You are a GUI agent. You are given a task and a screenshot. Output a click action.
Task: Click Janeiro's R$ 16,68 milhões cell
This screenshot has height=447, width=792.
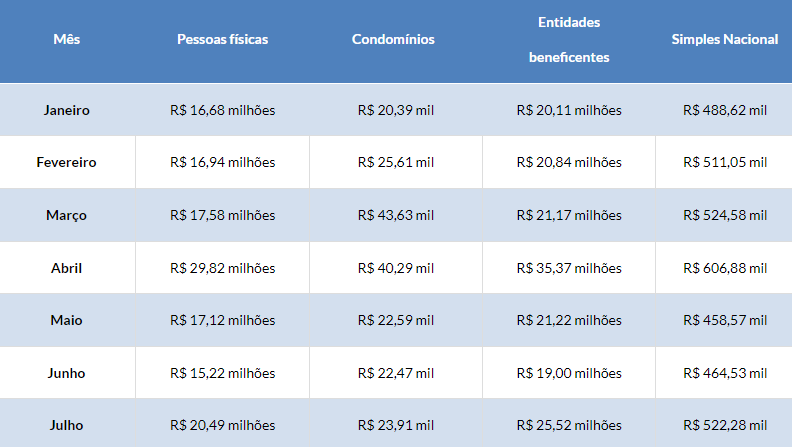(222, 110)
